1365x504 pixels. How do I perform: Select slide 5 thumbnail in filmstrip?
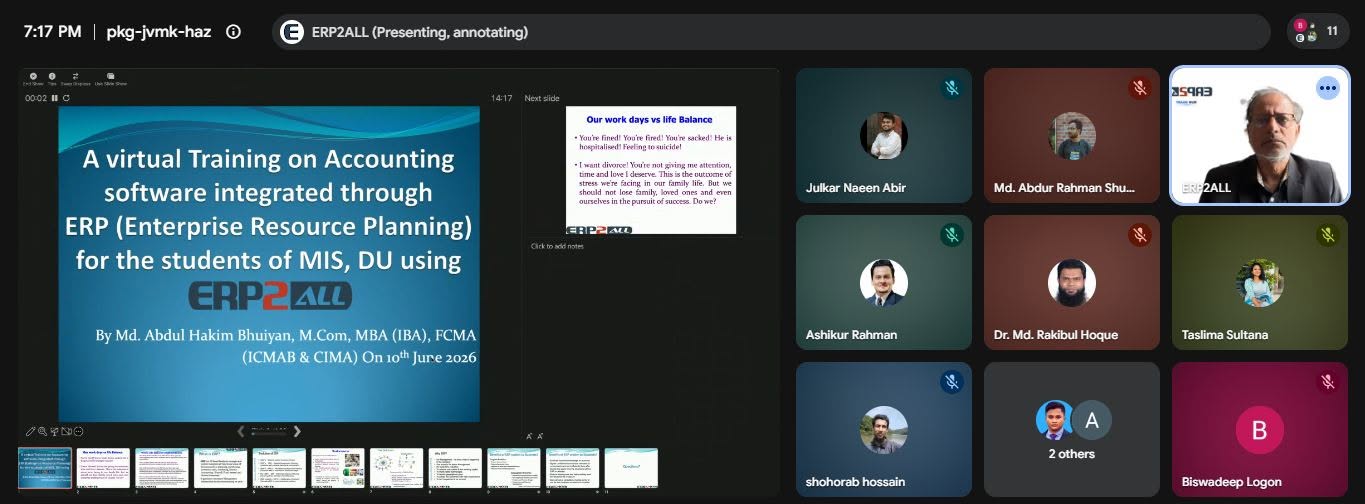point(279,468)
